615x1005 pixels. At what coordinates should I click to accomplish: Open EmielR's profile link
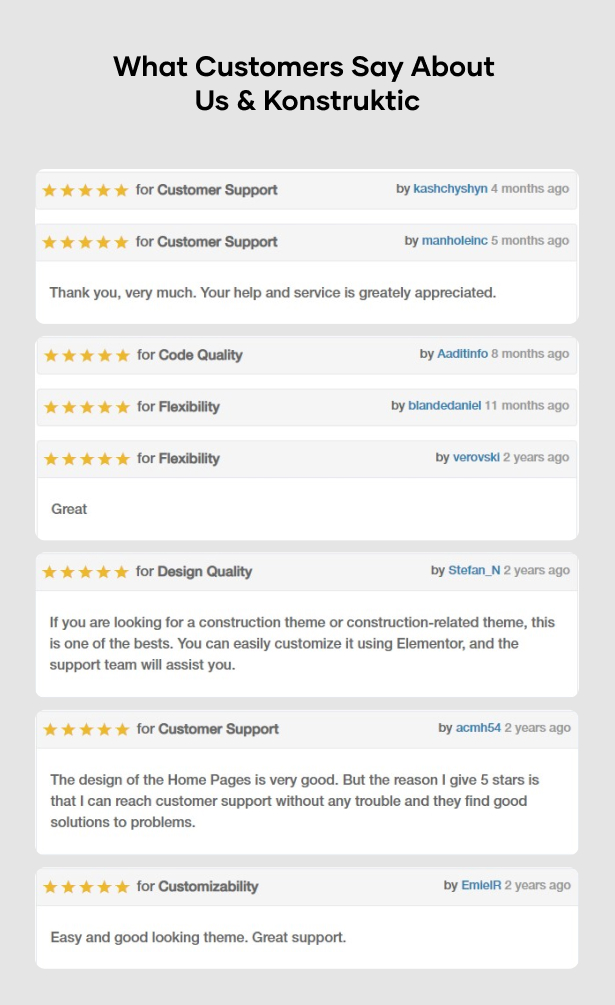[481, 886]
